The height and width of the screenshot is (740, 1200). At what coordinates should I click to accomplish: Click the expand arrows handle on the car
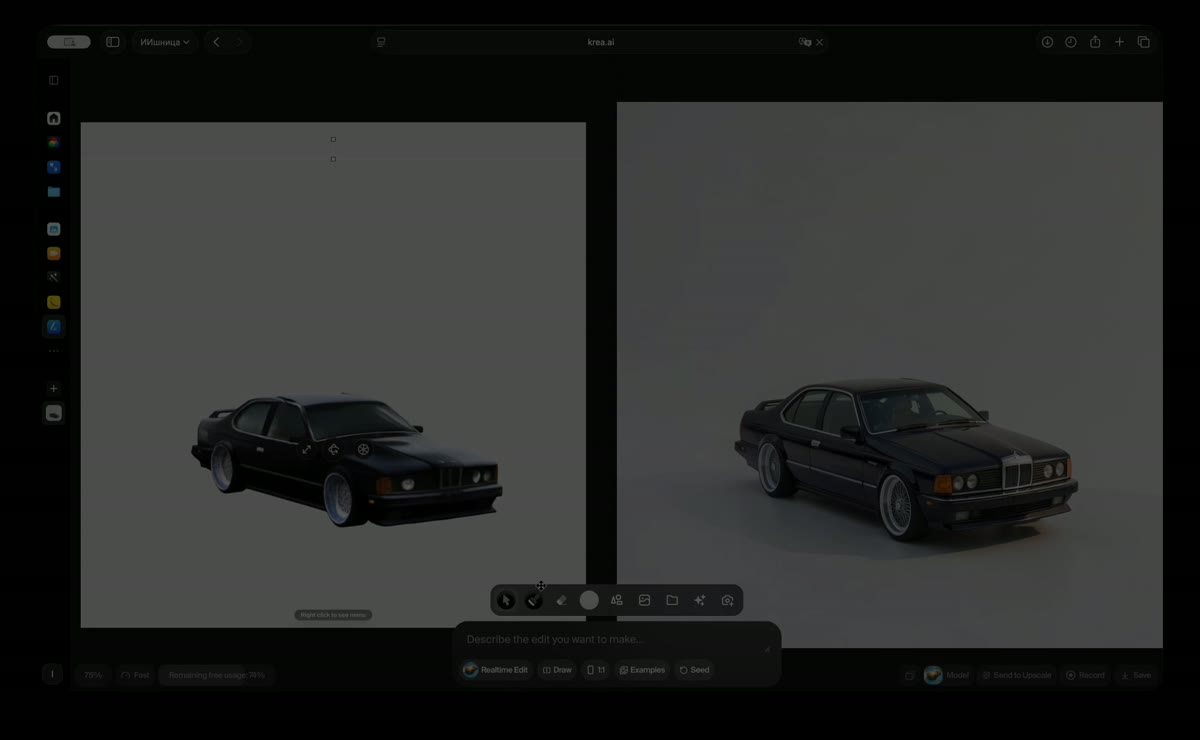pyautogui.click(x=307, y=450)
